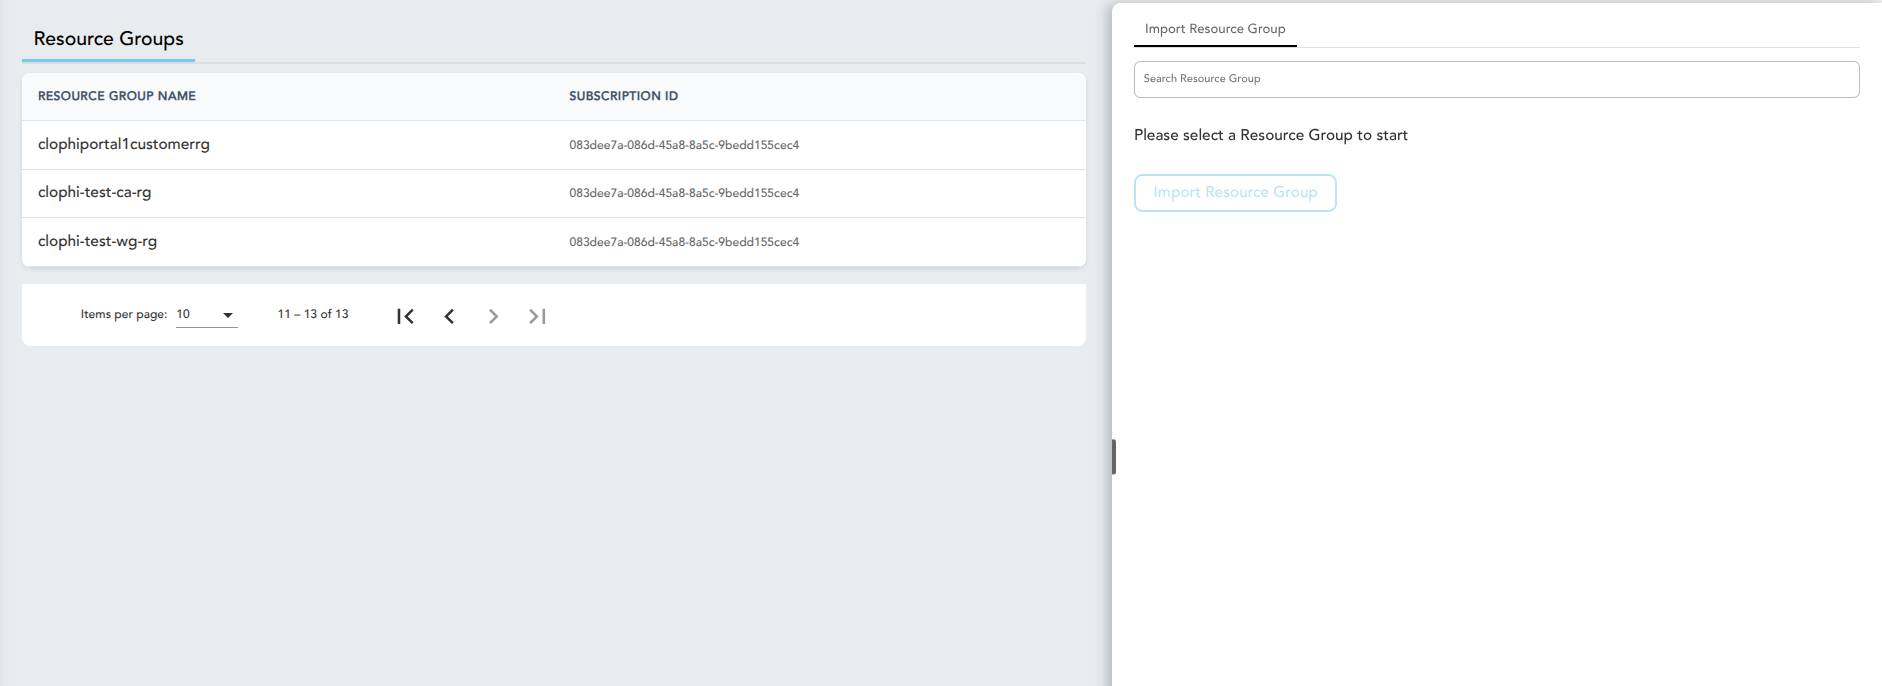Click subscription ID of clophi-test-ca-rg
The height and width of the screenshot is (686, 1882).
pyautogui.click(x=684, y=193)
